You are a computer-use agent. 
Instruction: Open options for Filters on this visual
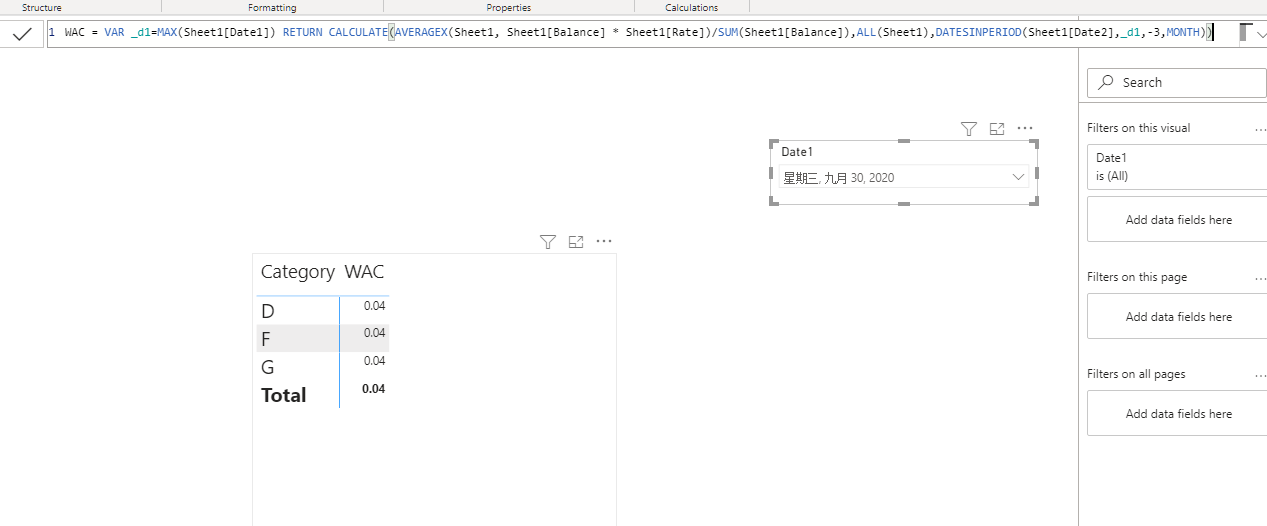coord(1260,129)
